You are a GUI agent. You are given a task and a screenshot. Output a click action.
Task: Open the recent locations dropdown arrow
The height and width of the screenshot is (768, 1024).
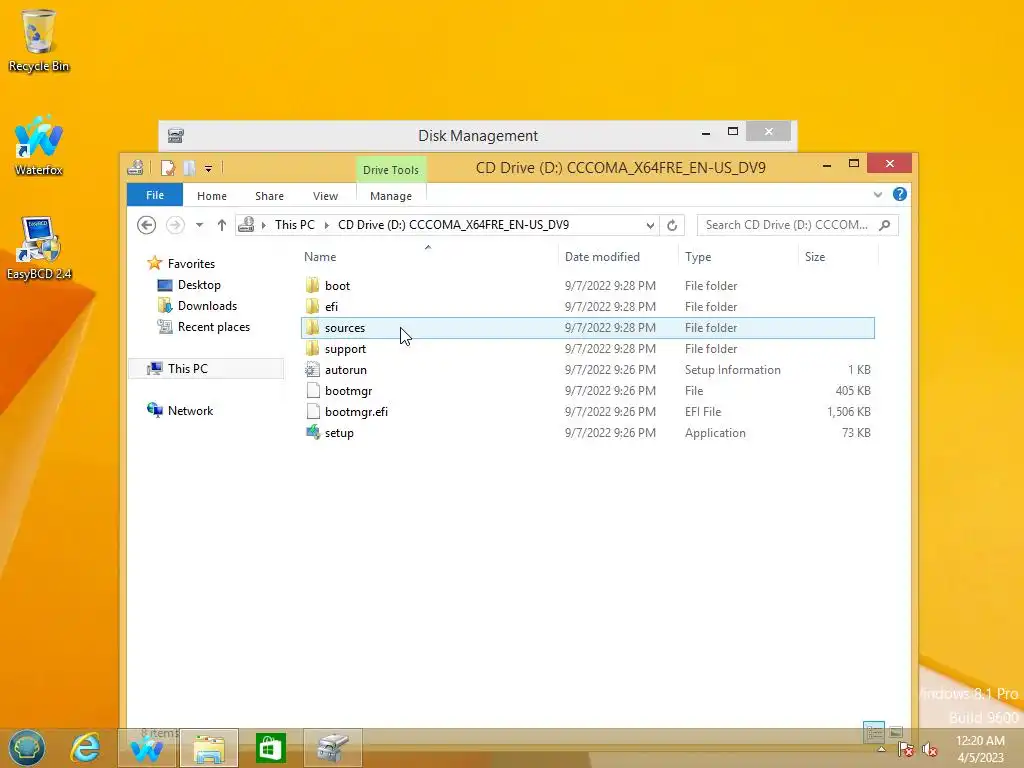pyautogui.click(x=199, y=225)
